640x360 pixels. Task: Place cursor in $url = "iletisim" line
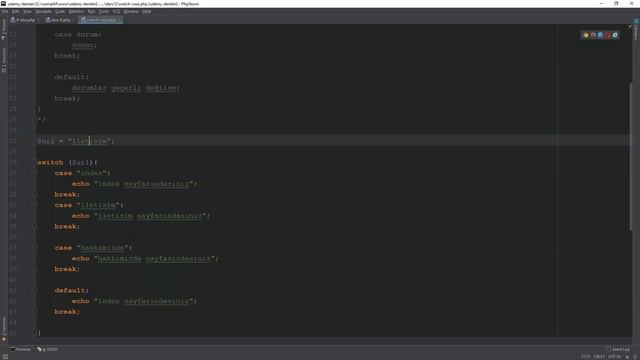pyautogui.click(x=333, y=141)
